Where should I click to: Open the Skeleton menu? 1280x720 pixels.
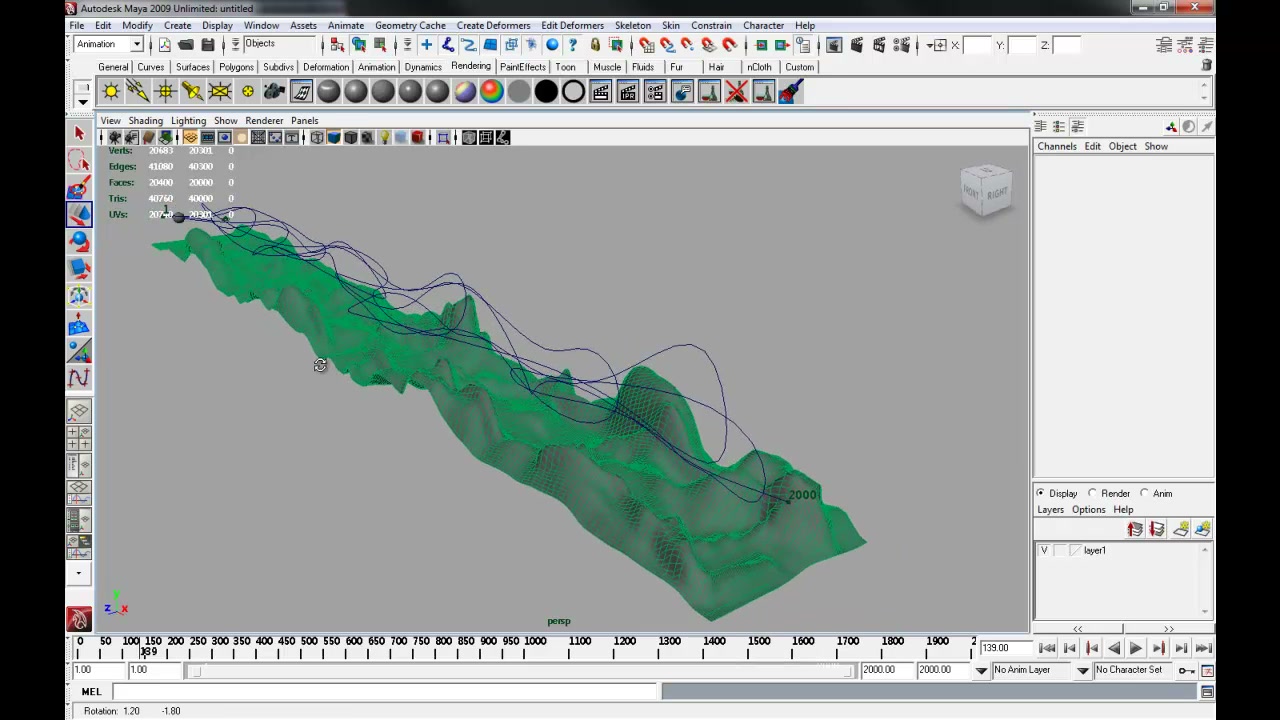coord(632,25)
